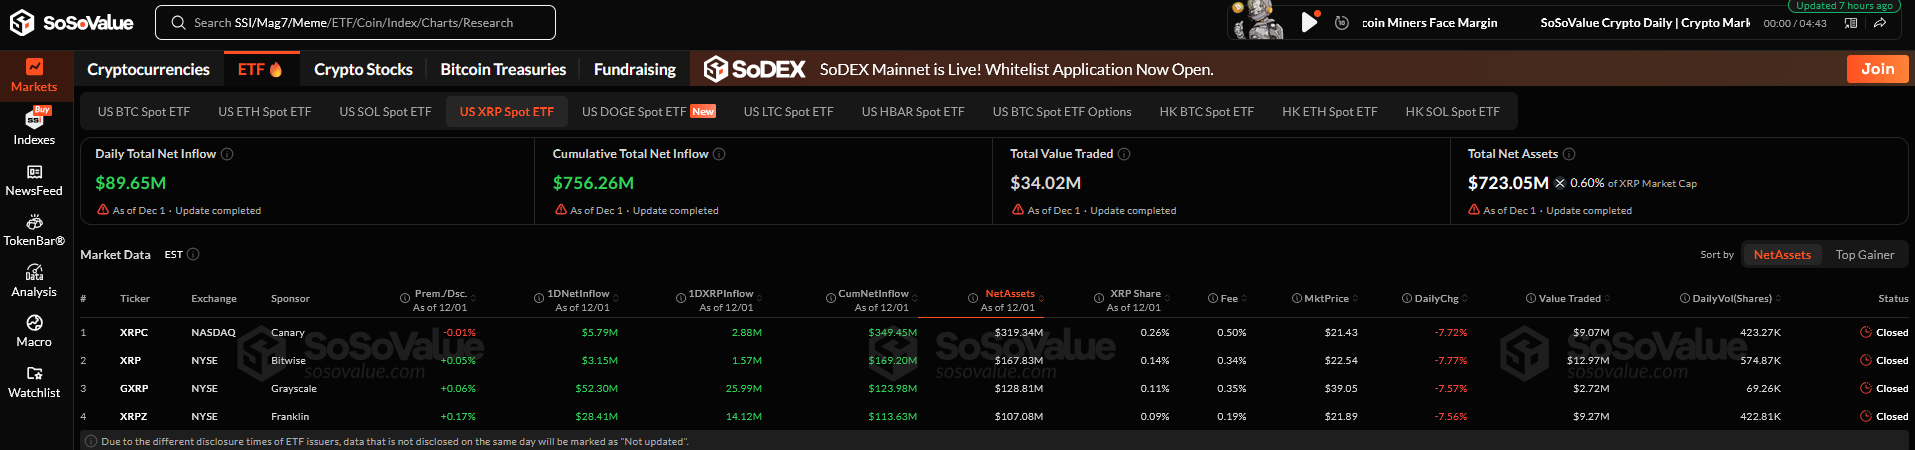Play the Crypto Daily podcast
Viewport: 1915px width, 450px height.
(x=1309, y=22)
